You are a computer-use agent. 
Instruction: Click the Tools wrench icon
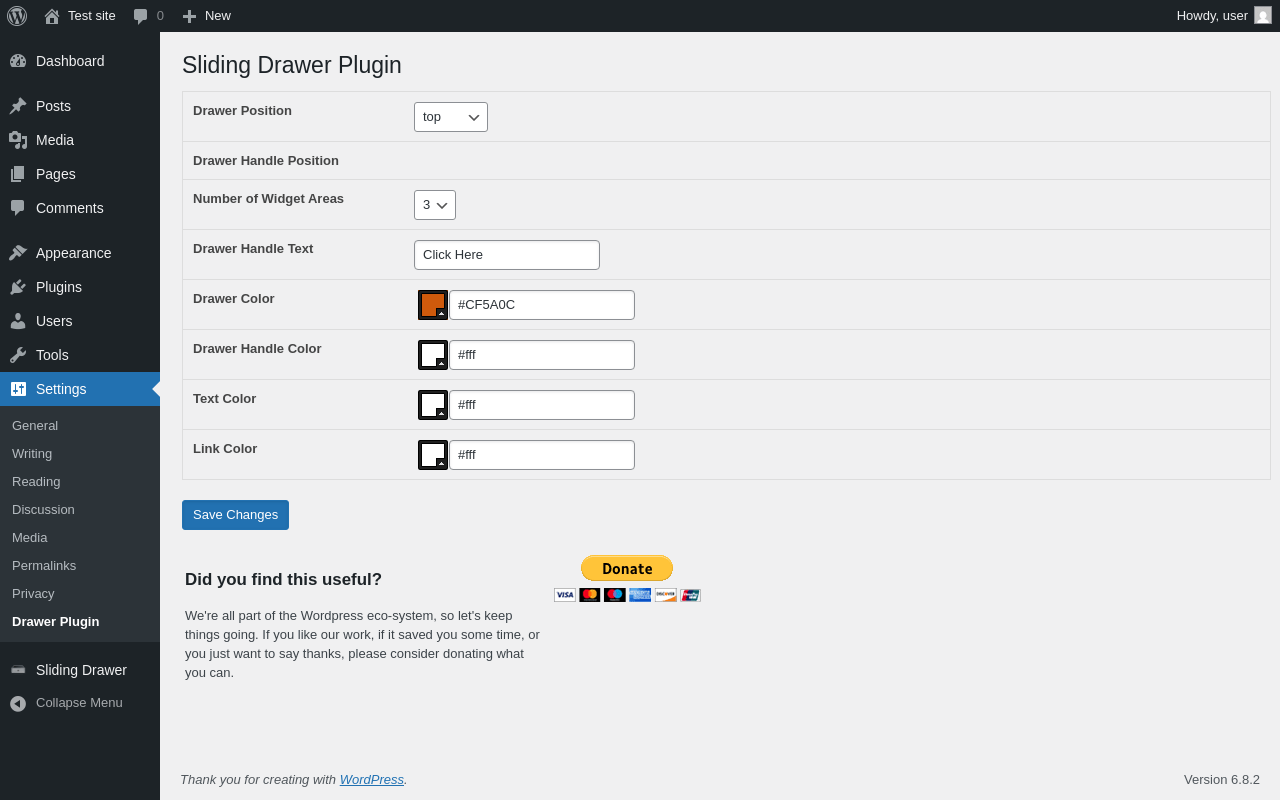point(18,355)
